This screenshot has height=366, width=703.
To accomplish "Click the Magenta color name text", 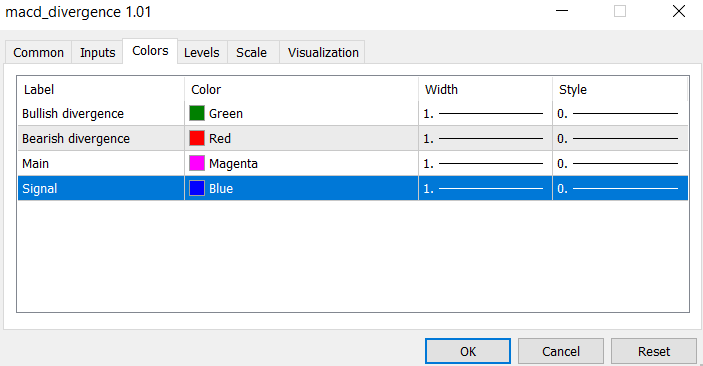I will [x=233, y=164].
